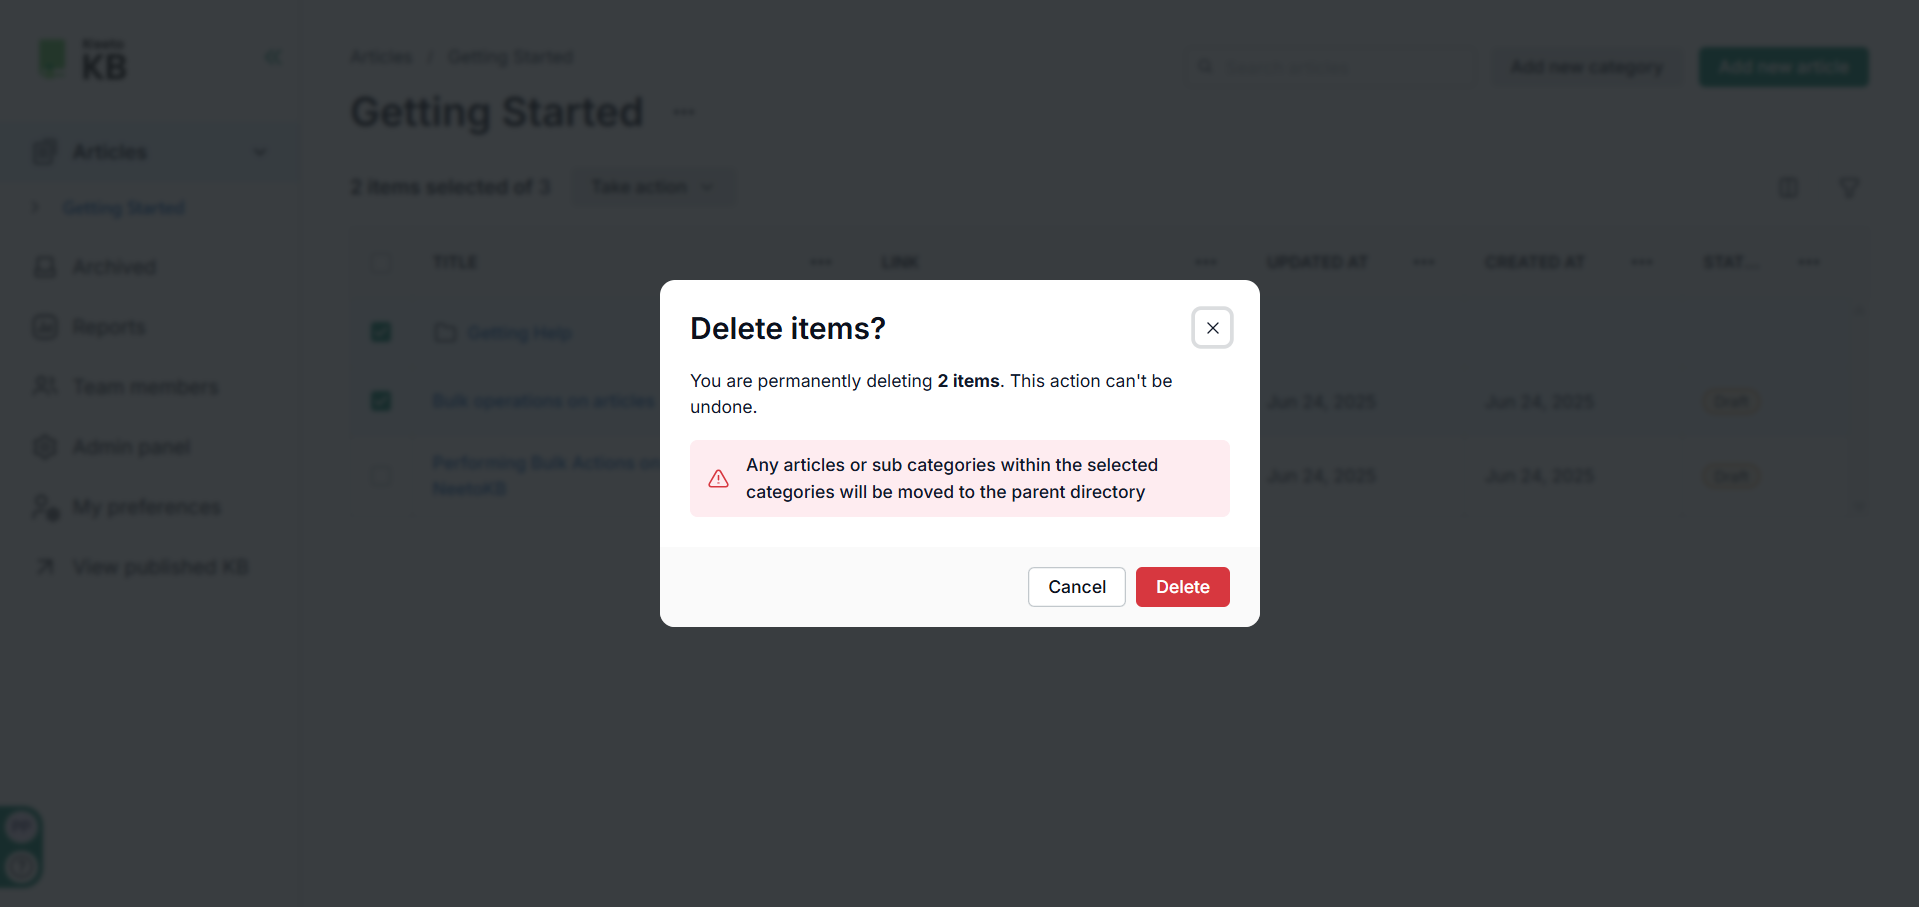Cancel the delete items dialog
Screen dimensions: 1919x907
pyautogui.click(x=1077, y=587)
